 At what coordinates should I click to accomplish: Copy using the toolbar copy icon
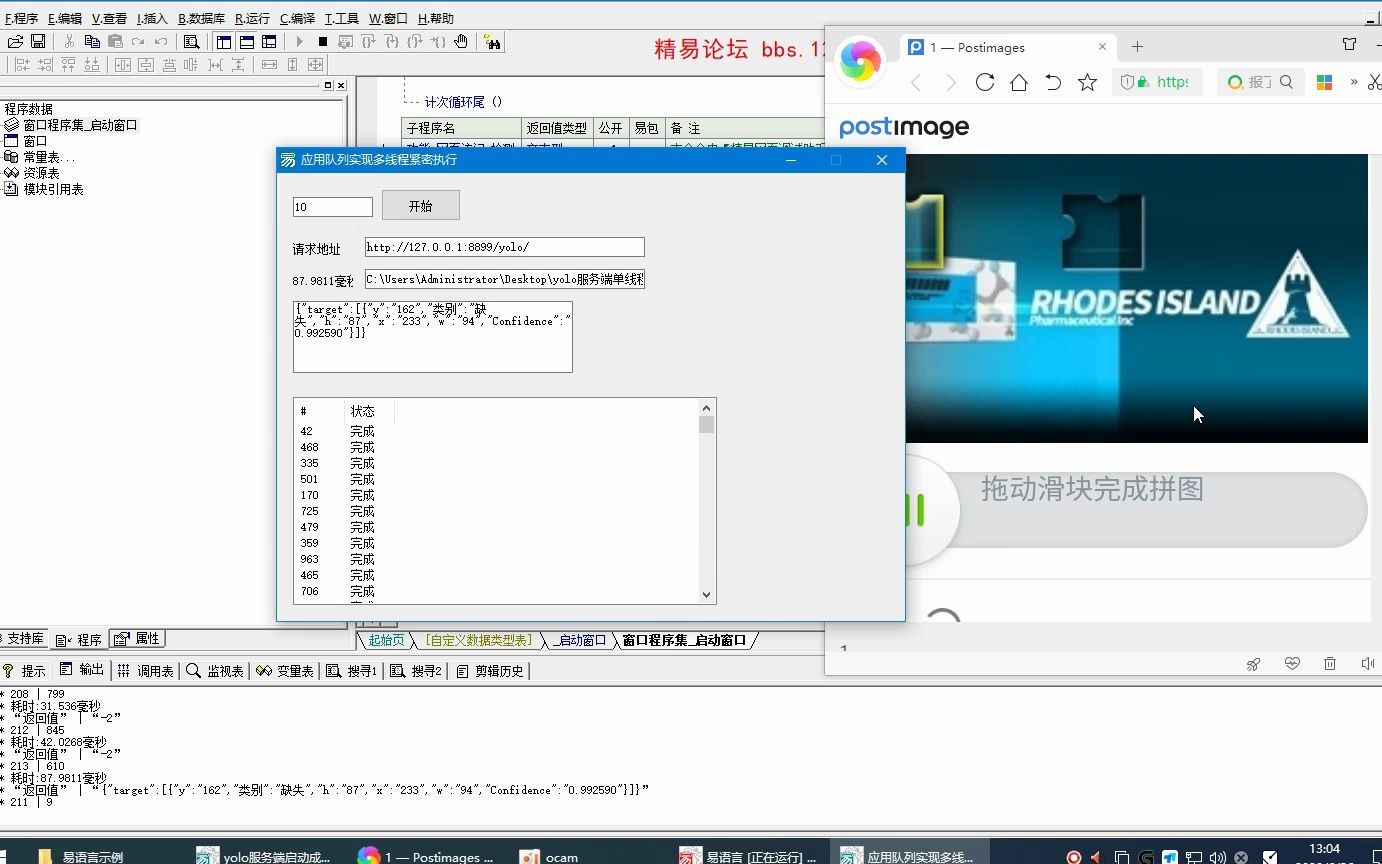pos(92,41)
